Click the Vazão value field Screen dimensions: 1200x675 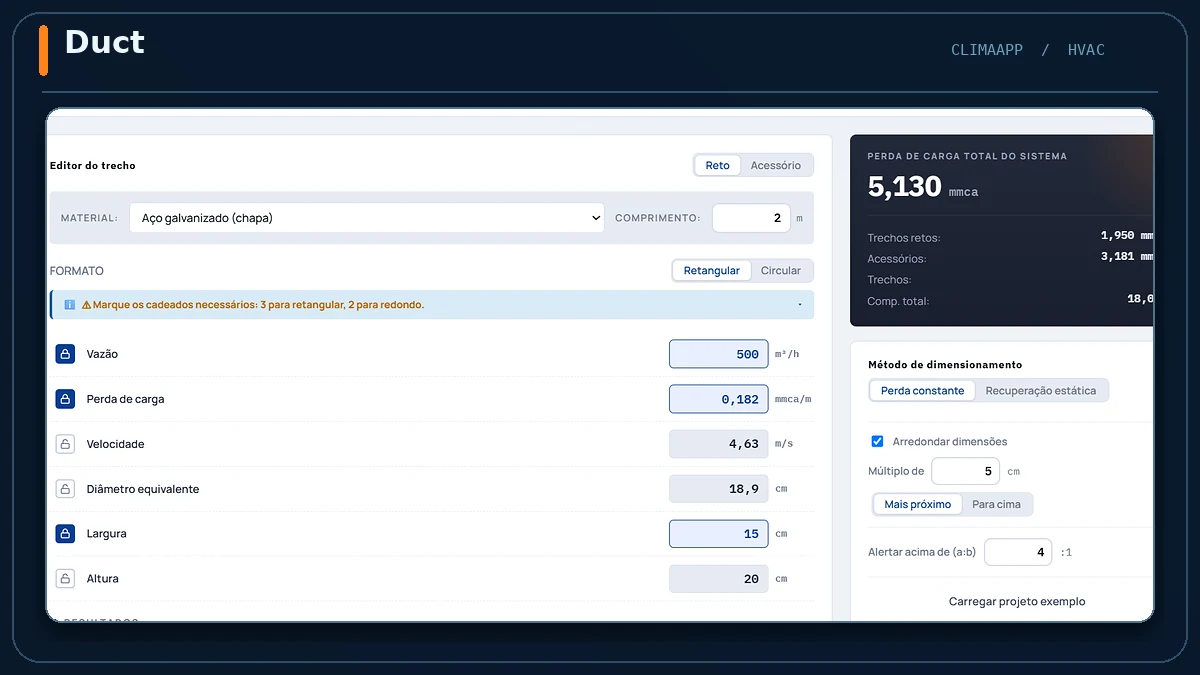pyautogui.click(x=719, y=354)
